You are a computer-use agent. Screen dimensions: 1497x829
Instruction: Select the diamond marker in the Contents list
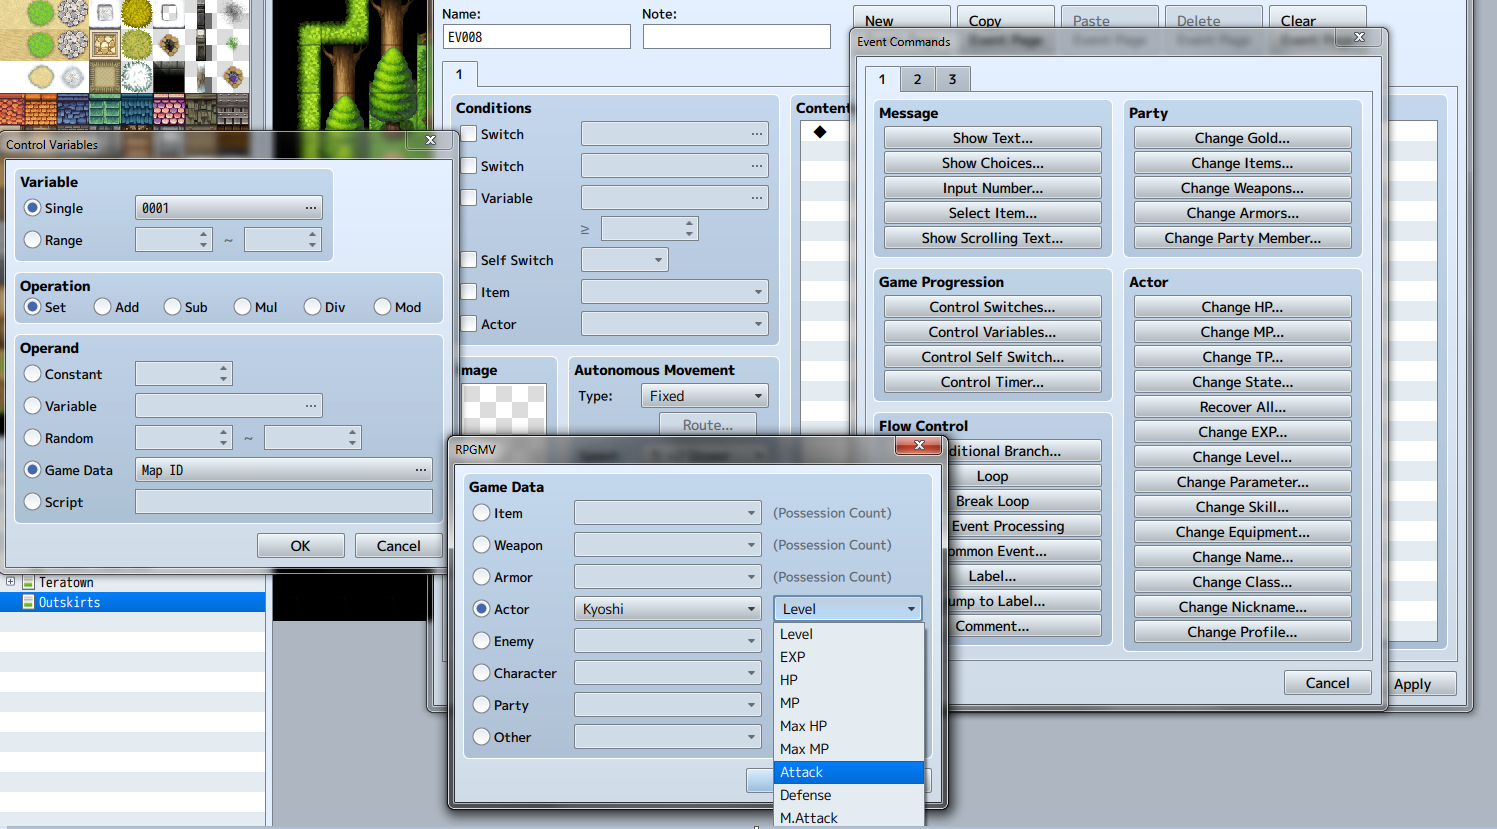click(820, 132)
